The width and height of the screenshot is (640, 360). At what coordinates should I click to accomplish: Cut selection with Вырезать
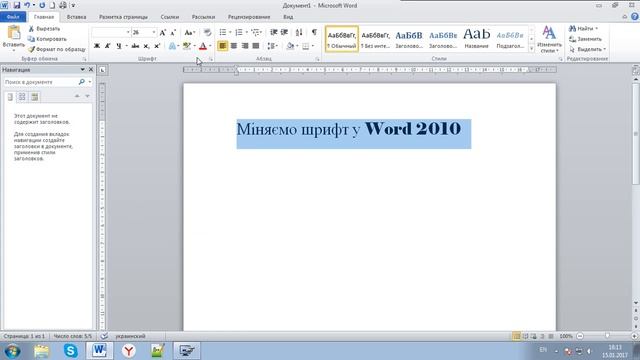coord(44,29)
